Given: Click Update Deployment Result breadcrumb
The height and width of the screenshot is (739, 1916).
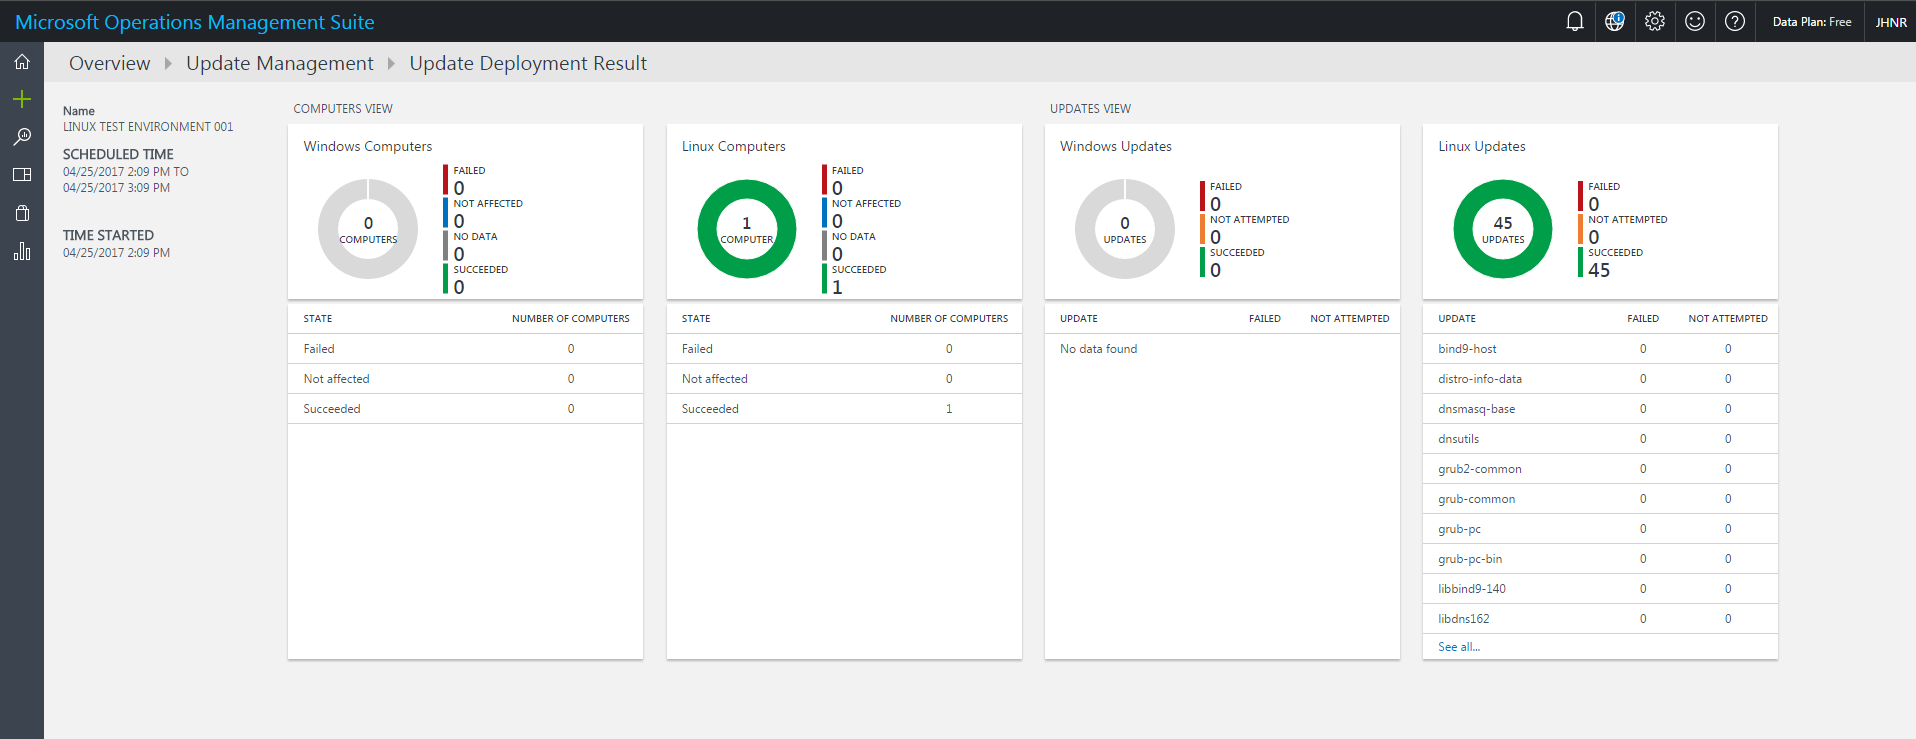Looking at the screenshot, I should point(528,63).
